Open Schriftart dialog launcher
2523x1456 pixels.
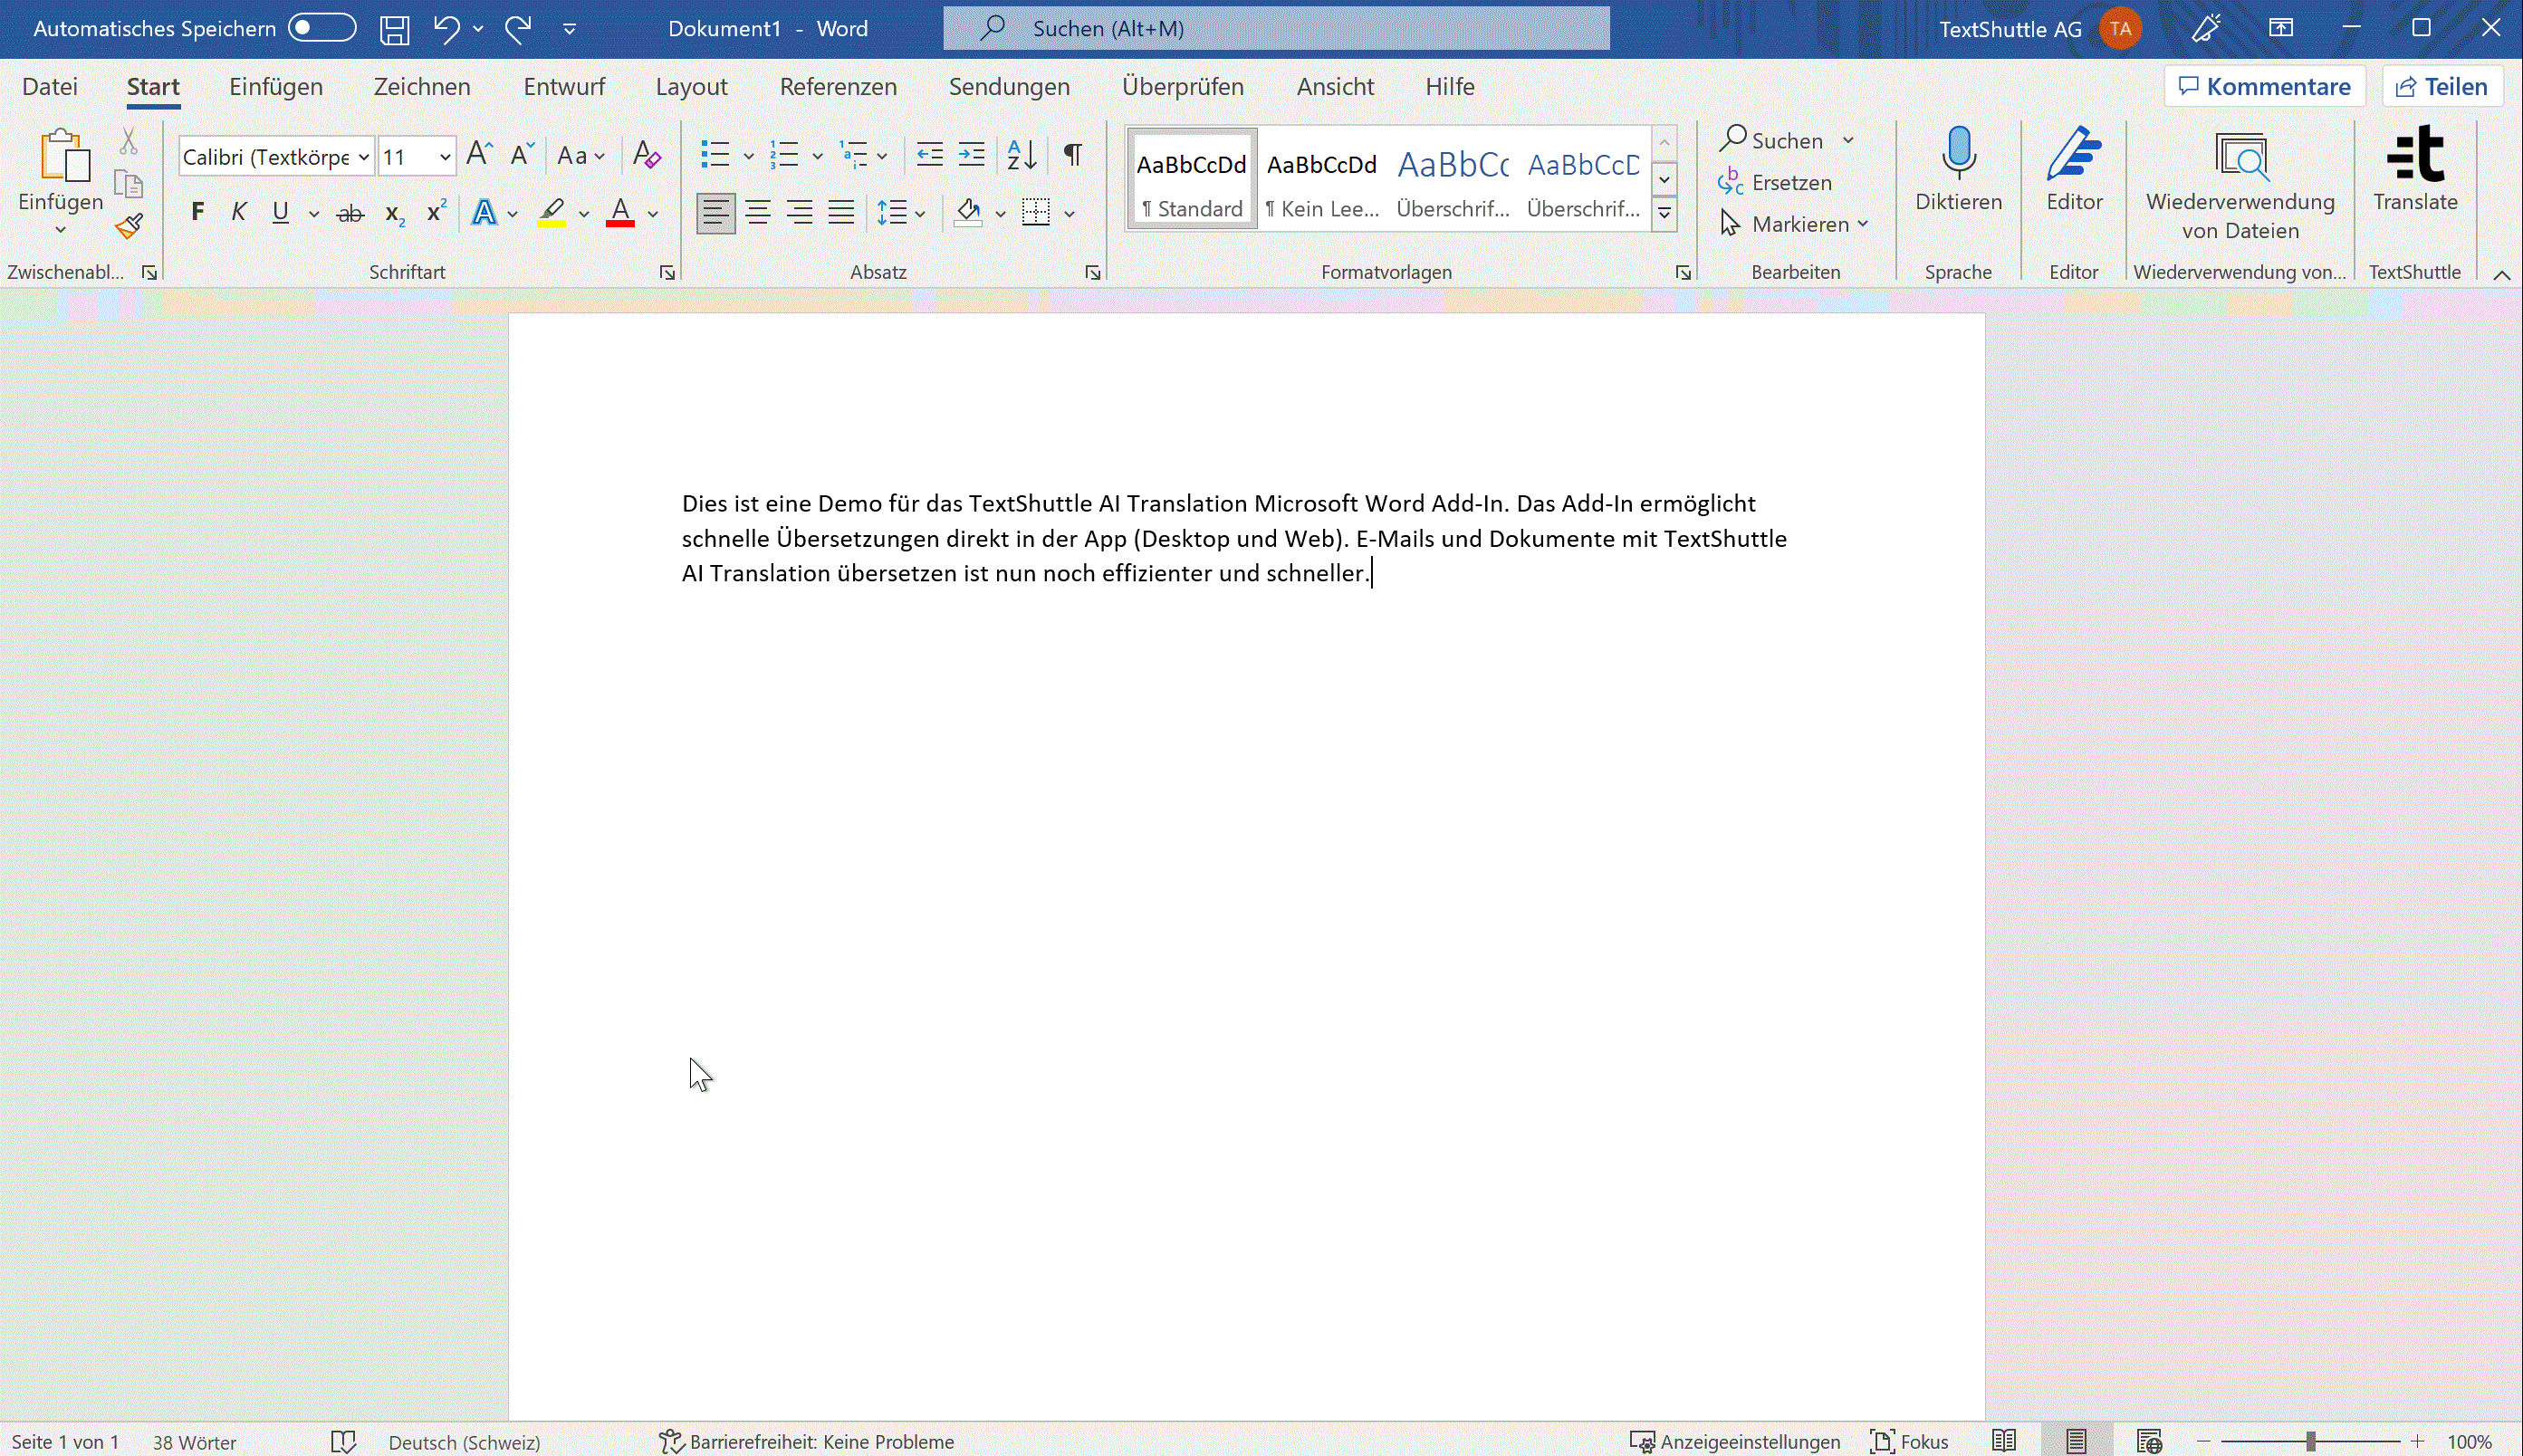tap(667, 273)
